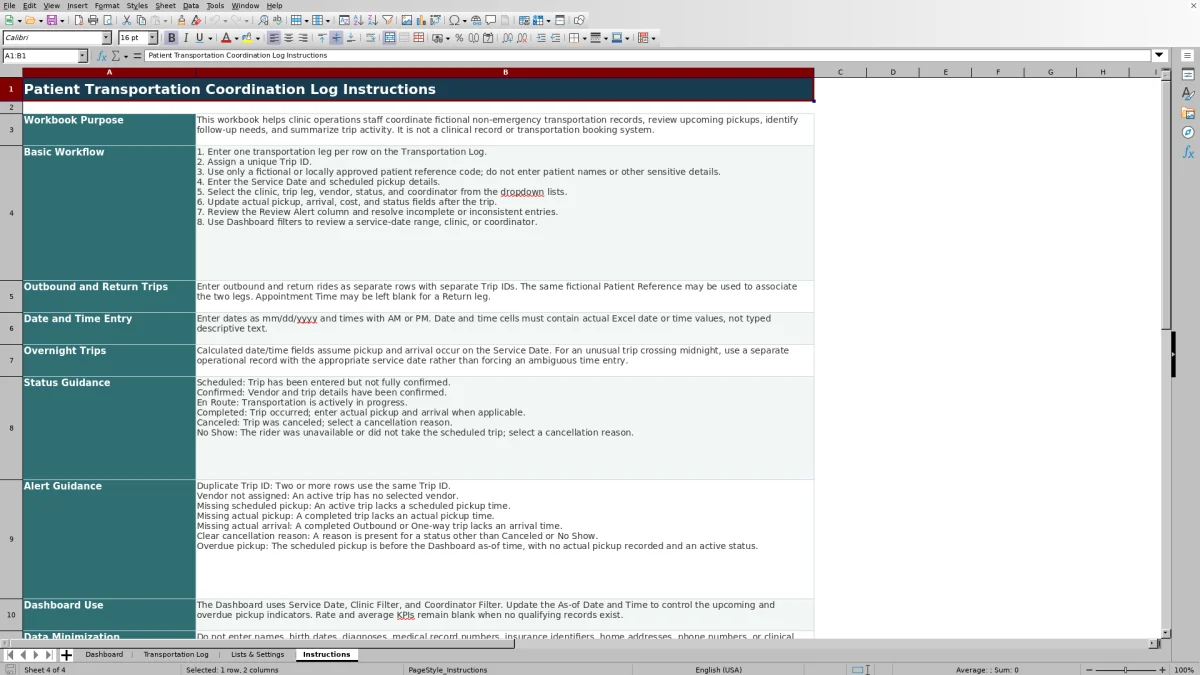Toggle Bold formatting
Image resolution: width=1200 pixels, height=675 pixels.
[x=171, y=38]
